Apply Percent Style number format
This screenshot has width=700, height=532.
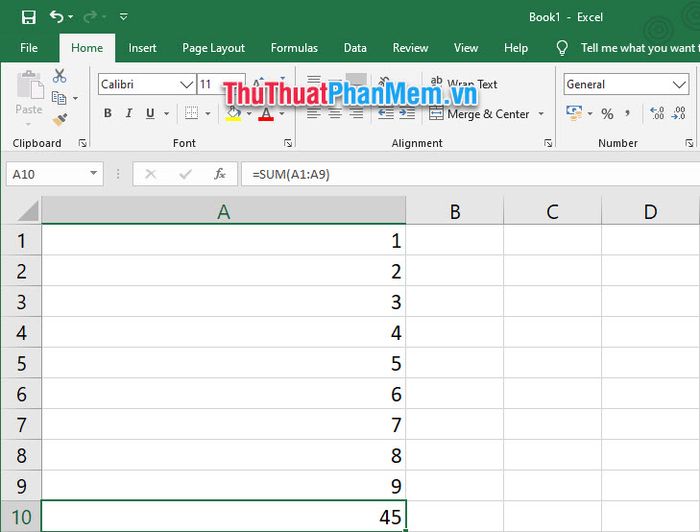607,114
